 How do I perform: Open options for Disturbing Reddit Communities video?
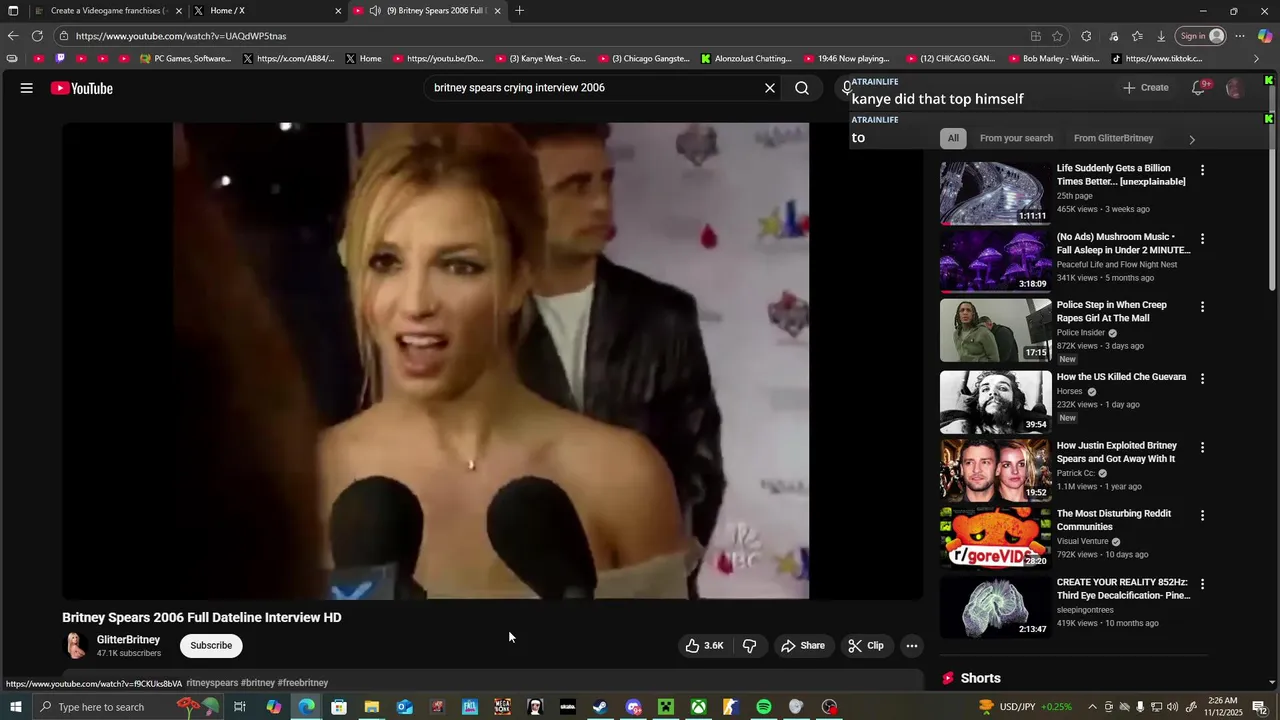(1202, 516)
